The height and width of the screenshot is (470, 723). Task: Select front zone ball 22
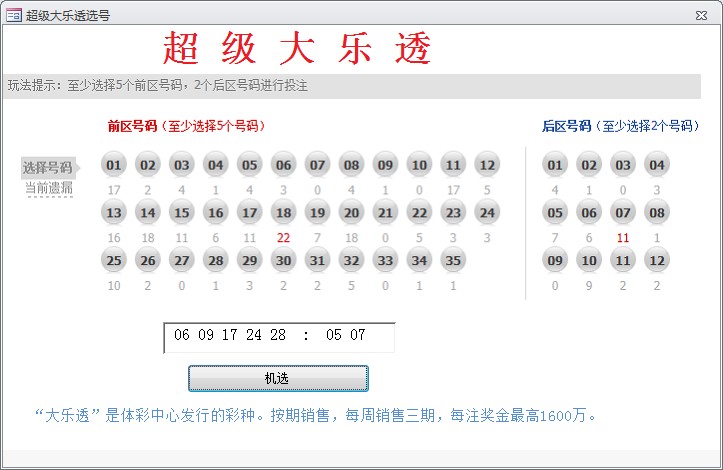coord(419,212)
